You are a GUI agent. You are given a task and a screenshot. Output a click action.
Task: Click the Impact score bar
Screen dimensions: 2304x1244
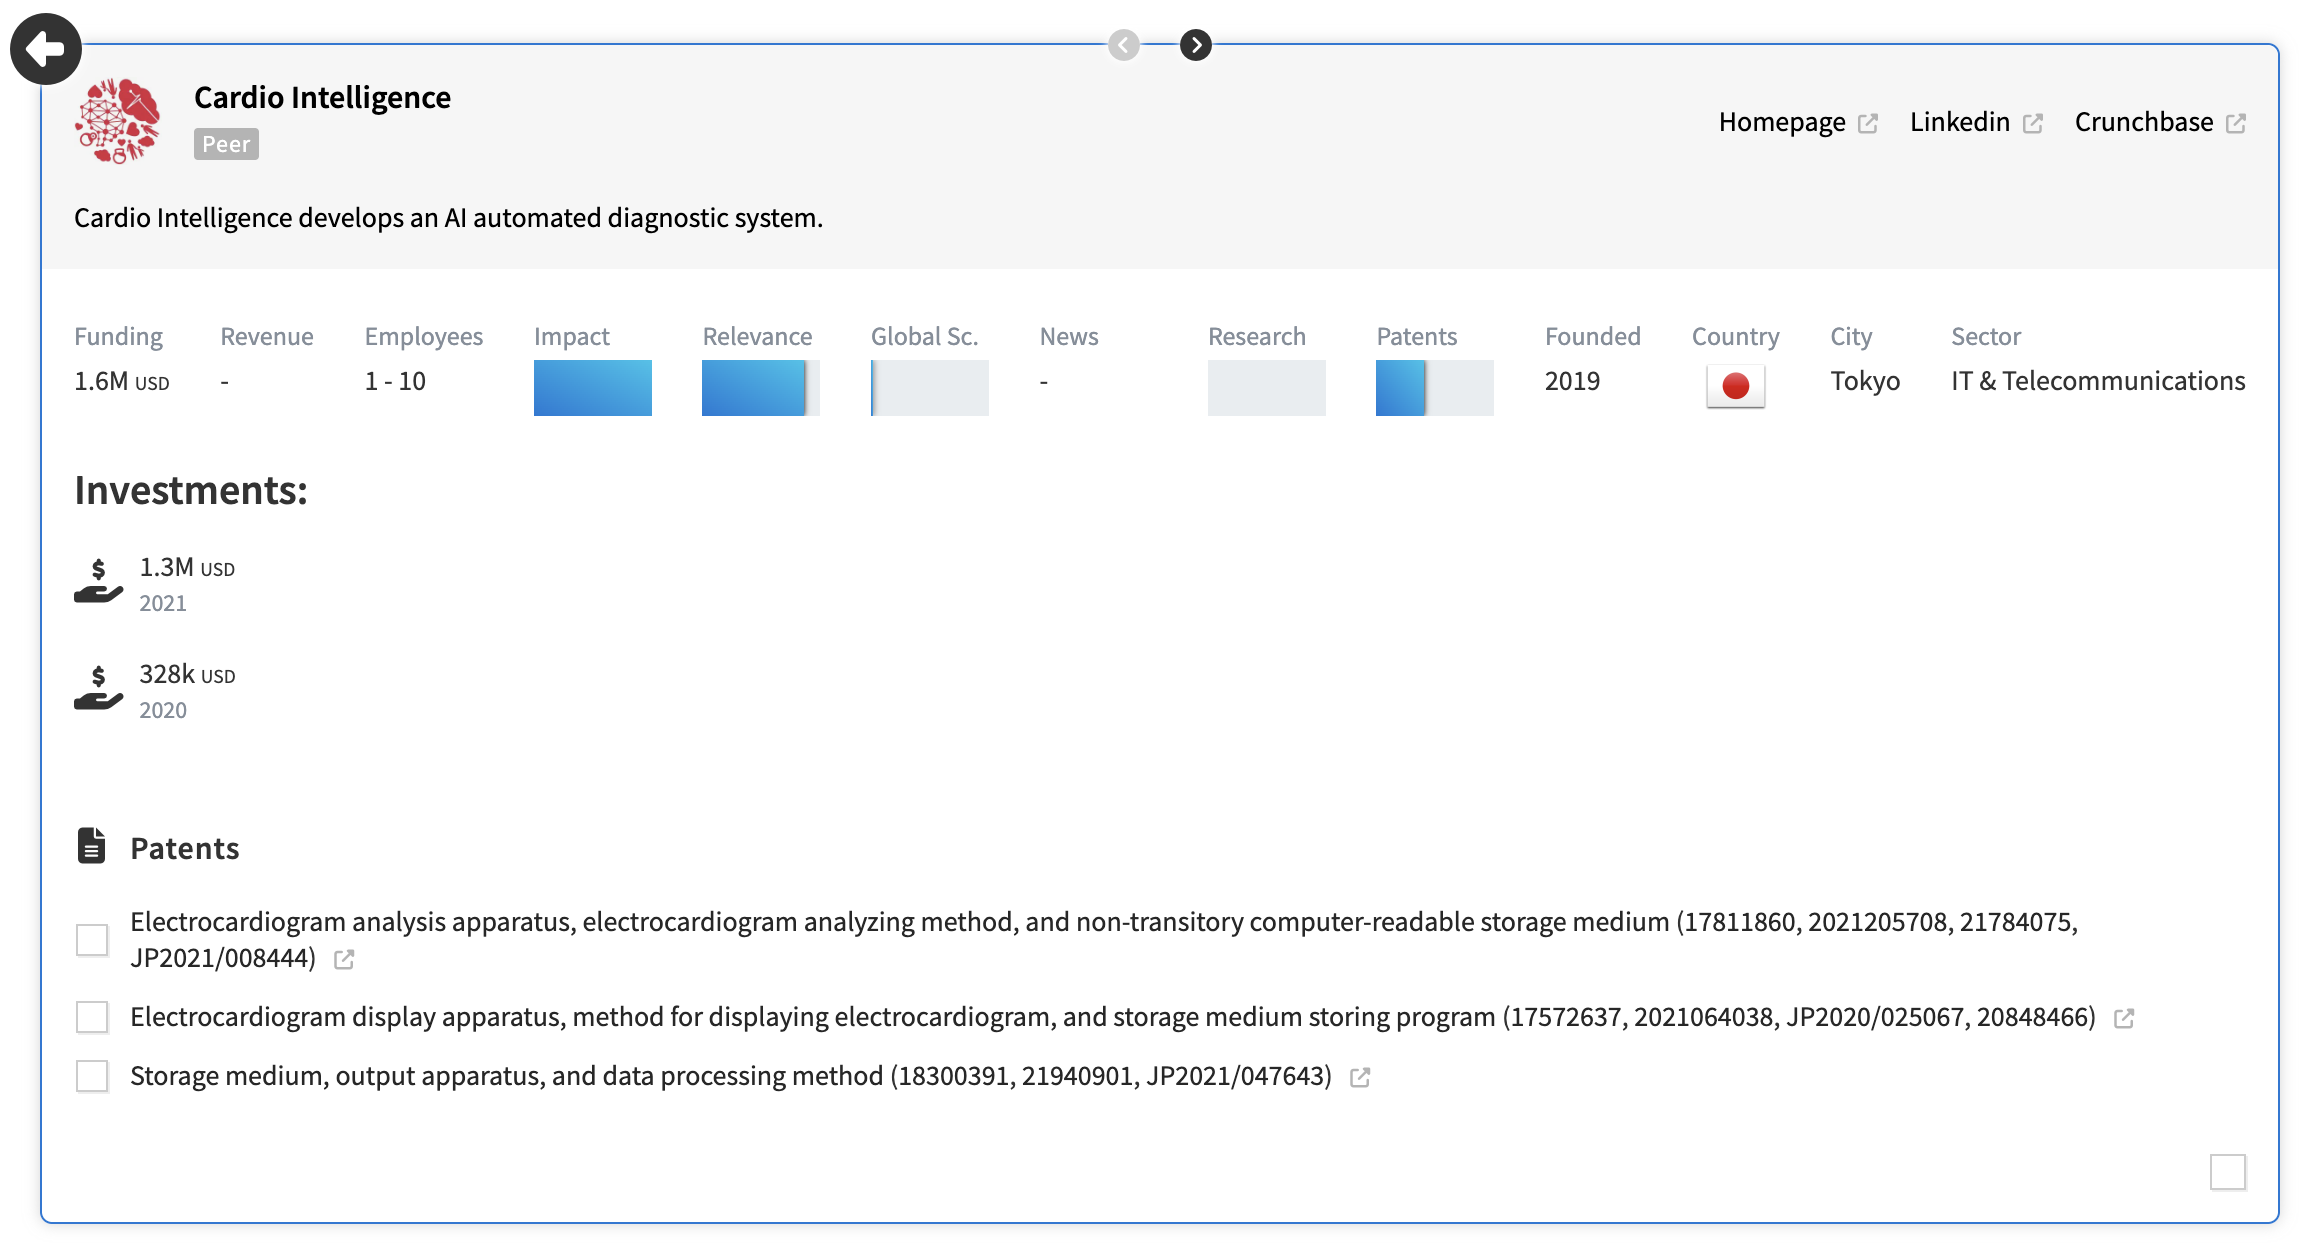coord(593,388)
